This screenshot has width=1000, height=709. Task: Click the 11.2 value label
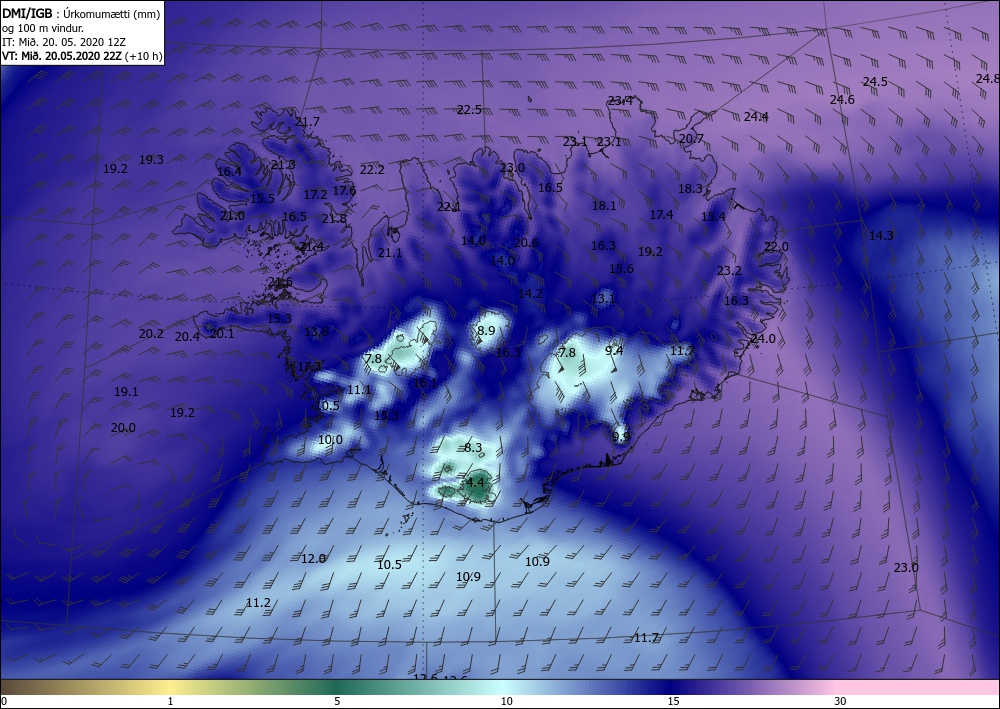click(x=258, y=602)
